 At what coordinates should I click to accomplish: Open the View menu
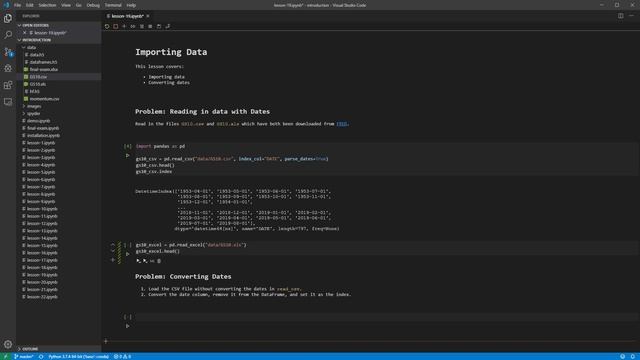66,5
